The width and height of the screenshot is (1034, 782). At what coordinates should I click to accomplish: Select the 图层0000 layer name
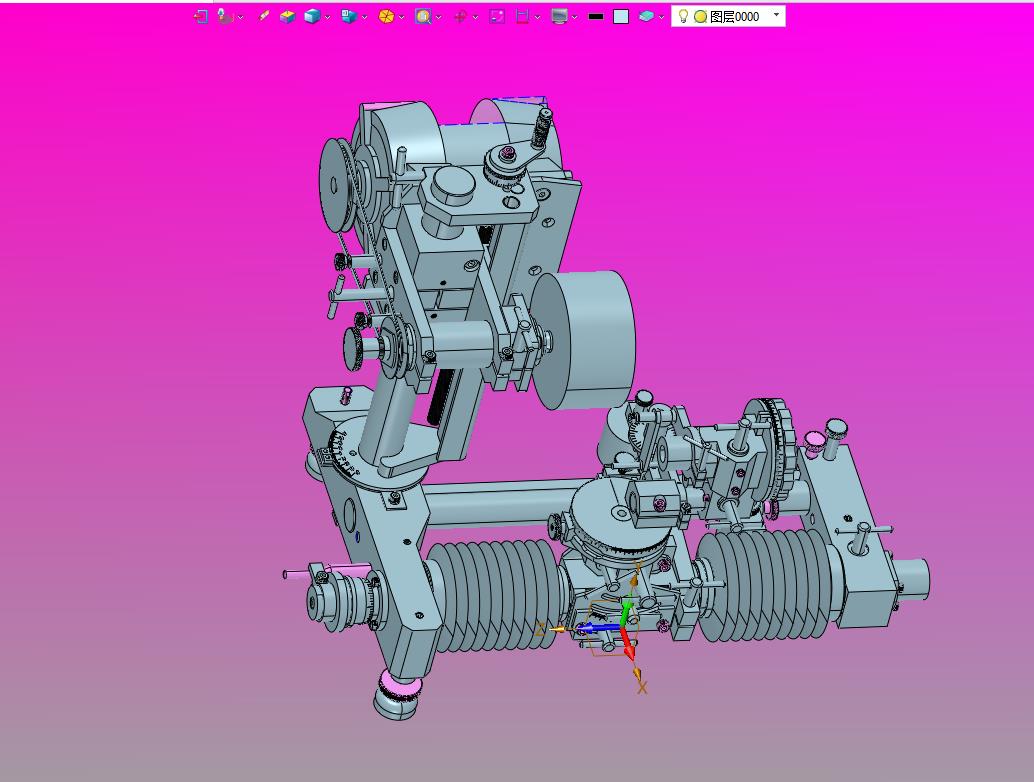point(735,16)
